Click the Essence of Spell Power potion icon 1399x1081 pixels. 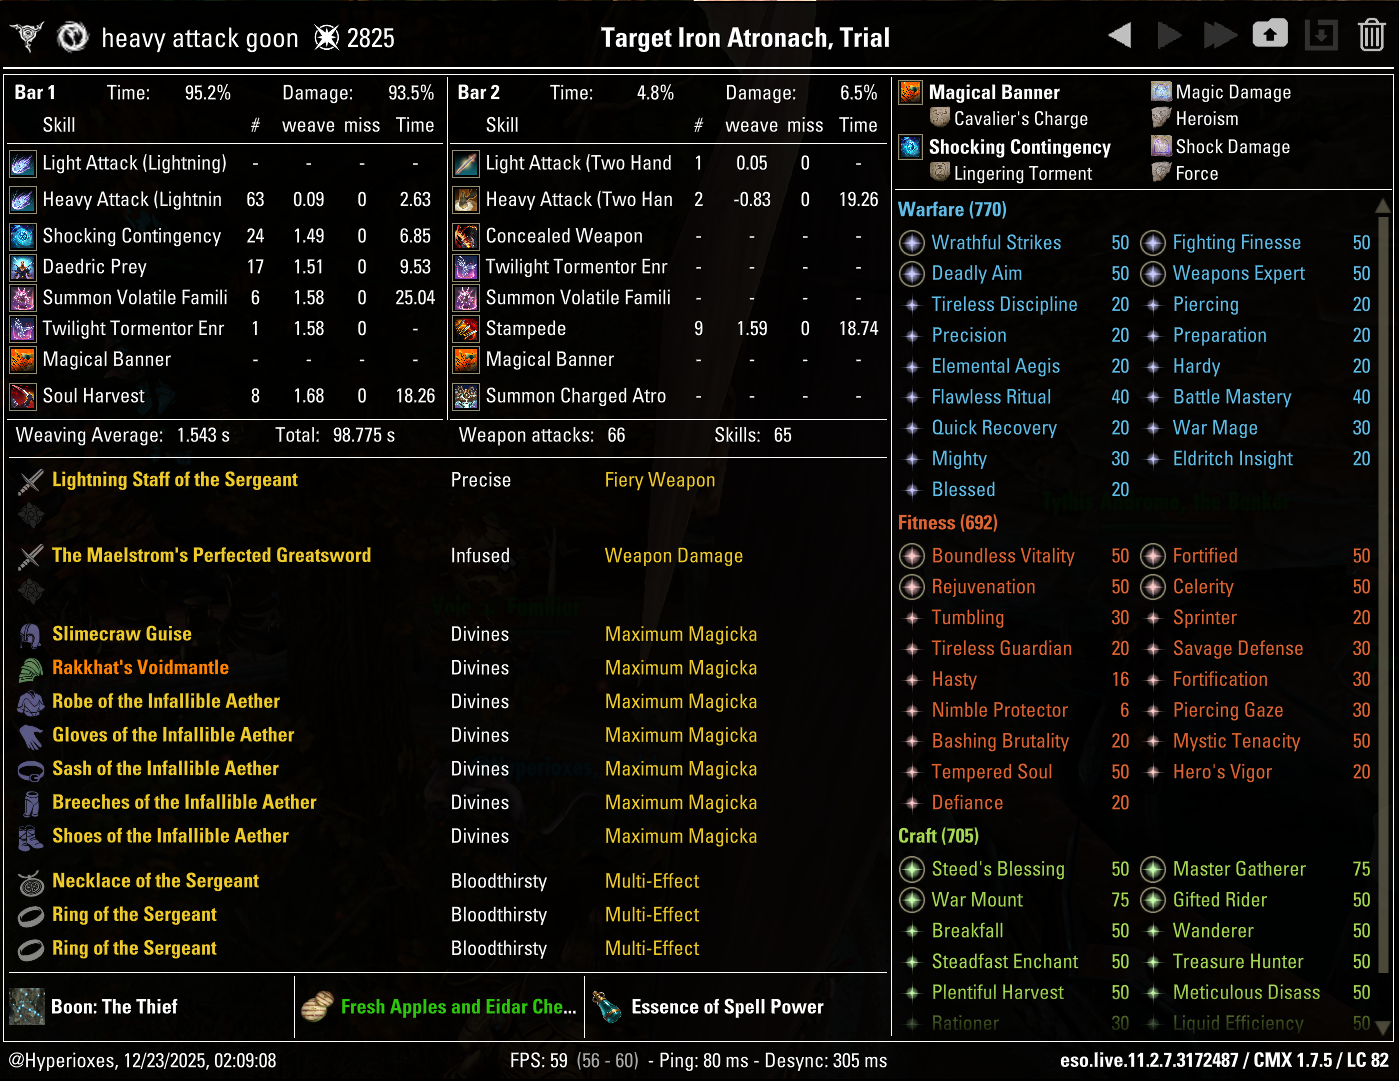607,1007
